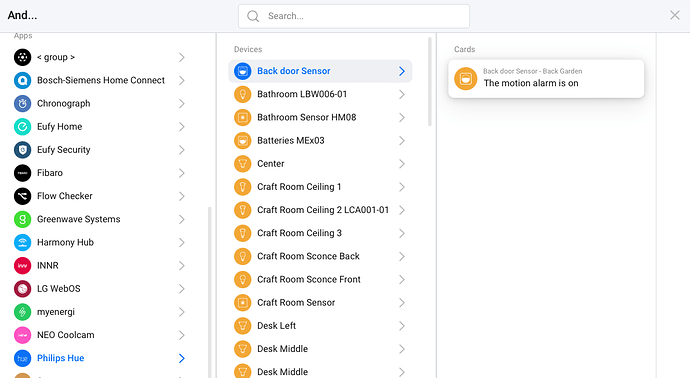Viewport: 690px width, 378px height.
Task: Open the Greenwave Systems app entry
Action: [100, 219]
